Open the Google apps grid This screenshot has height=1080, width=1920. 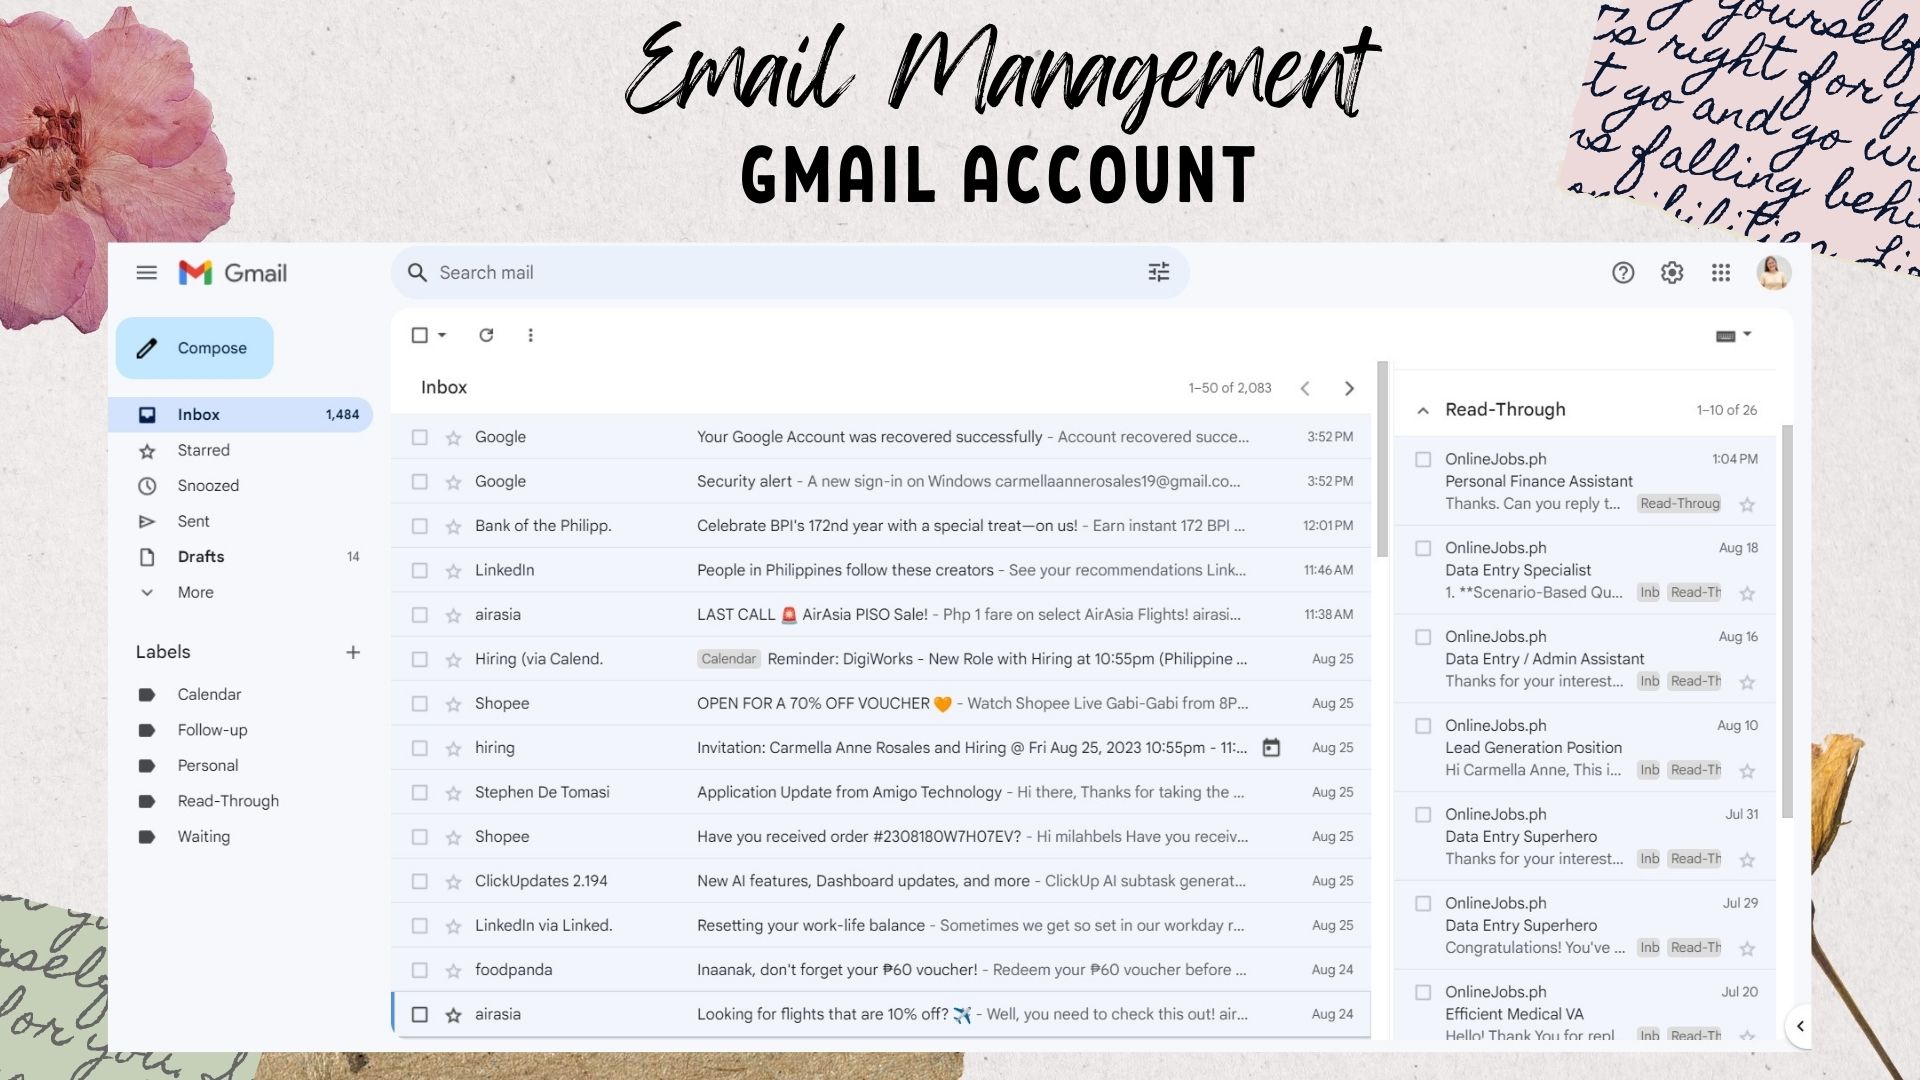pyautogui.click(x=1720, y=273)
